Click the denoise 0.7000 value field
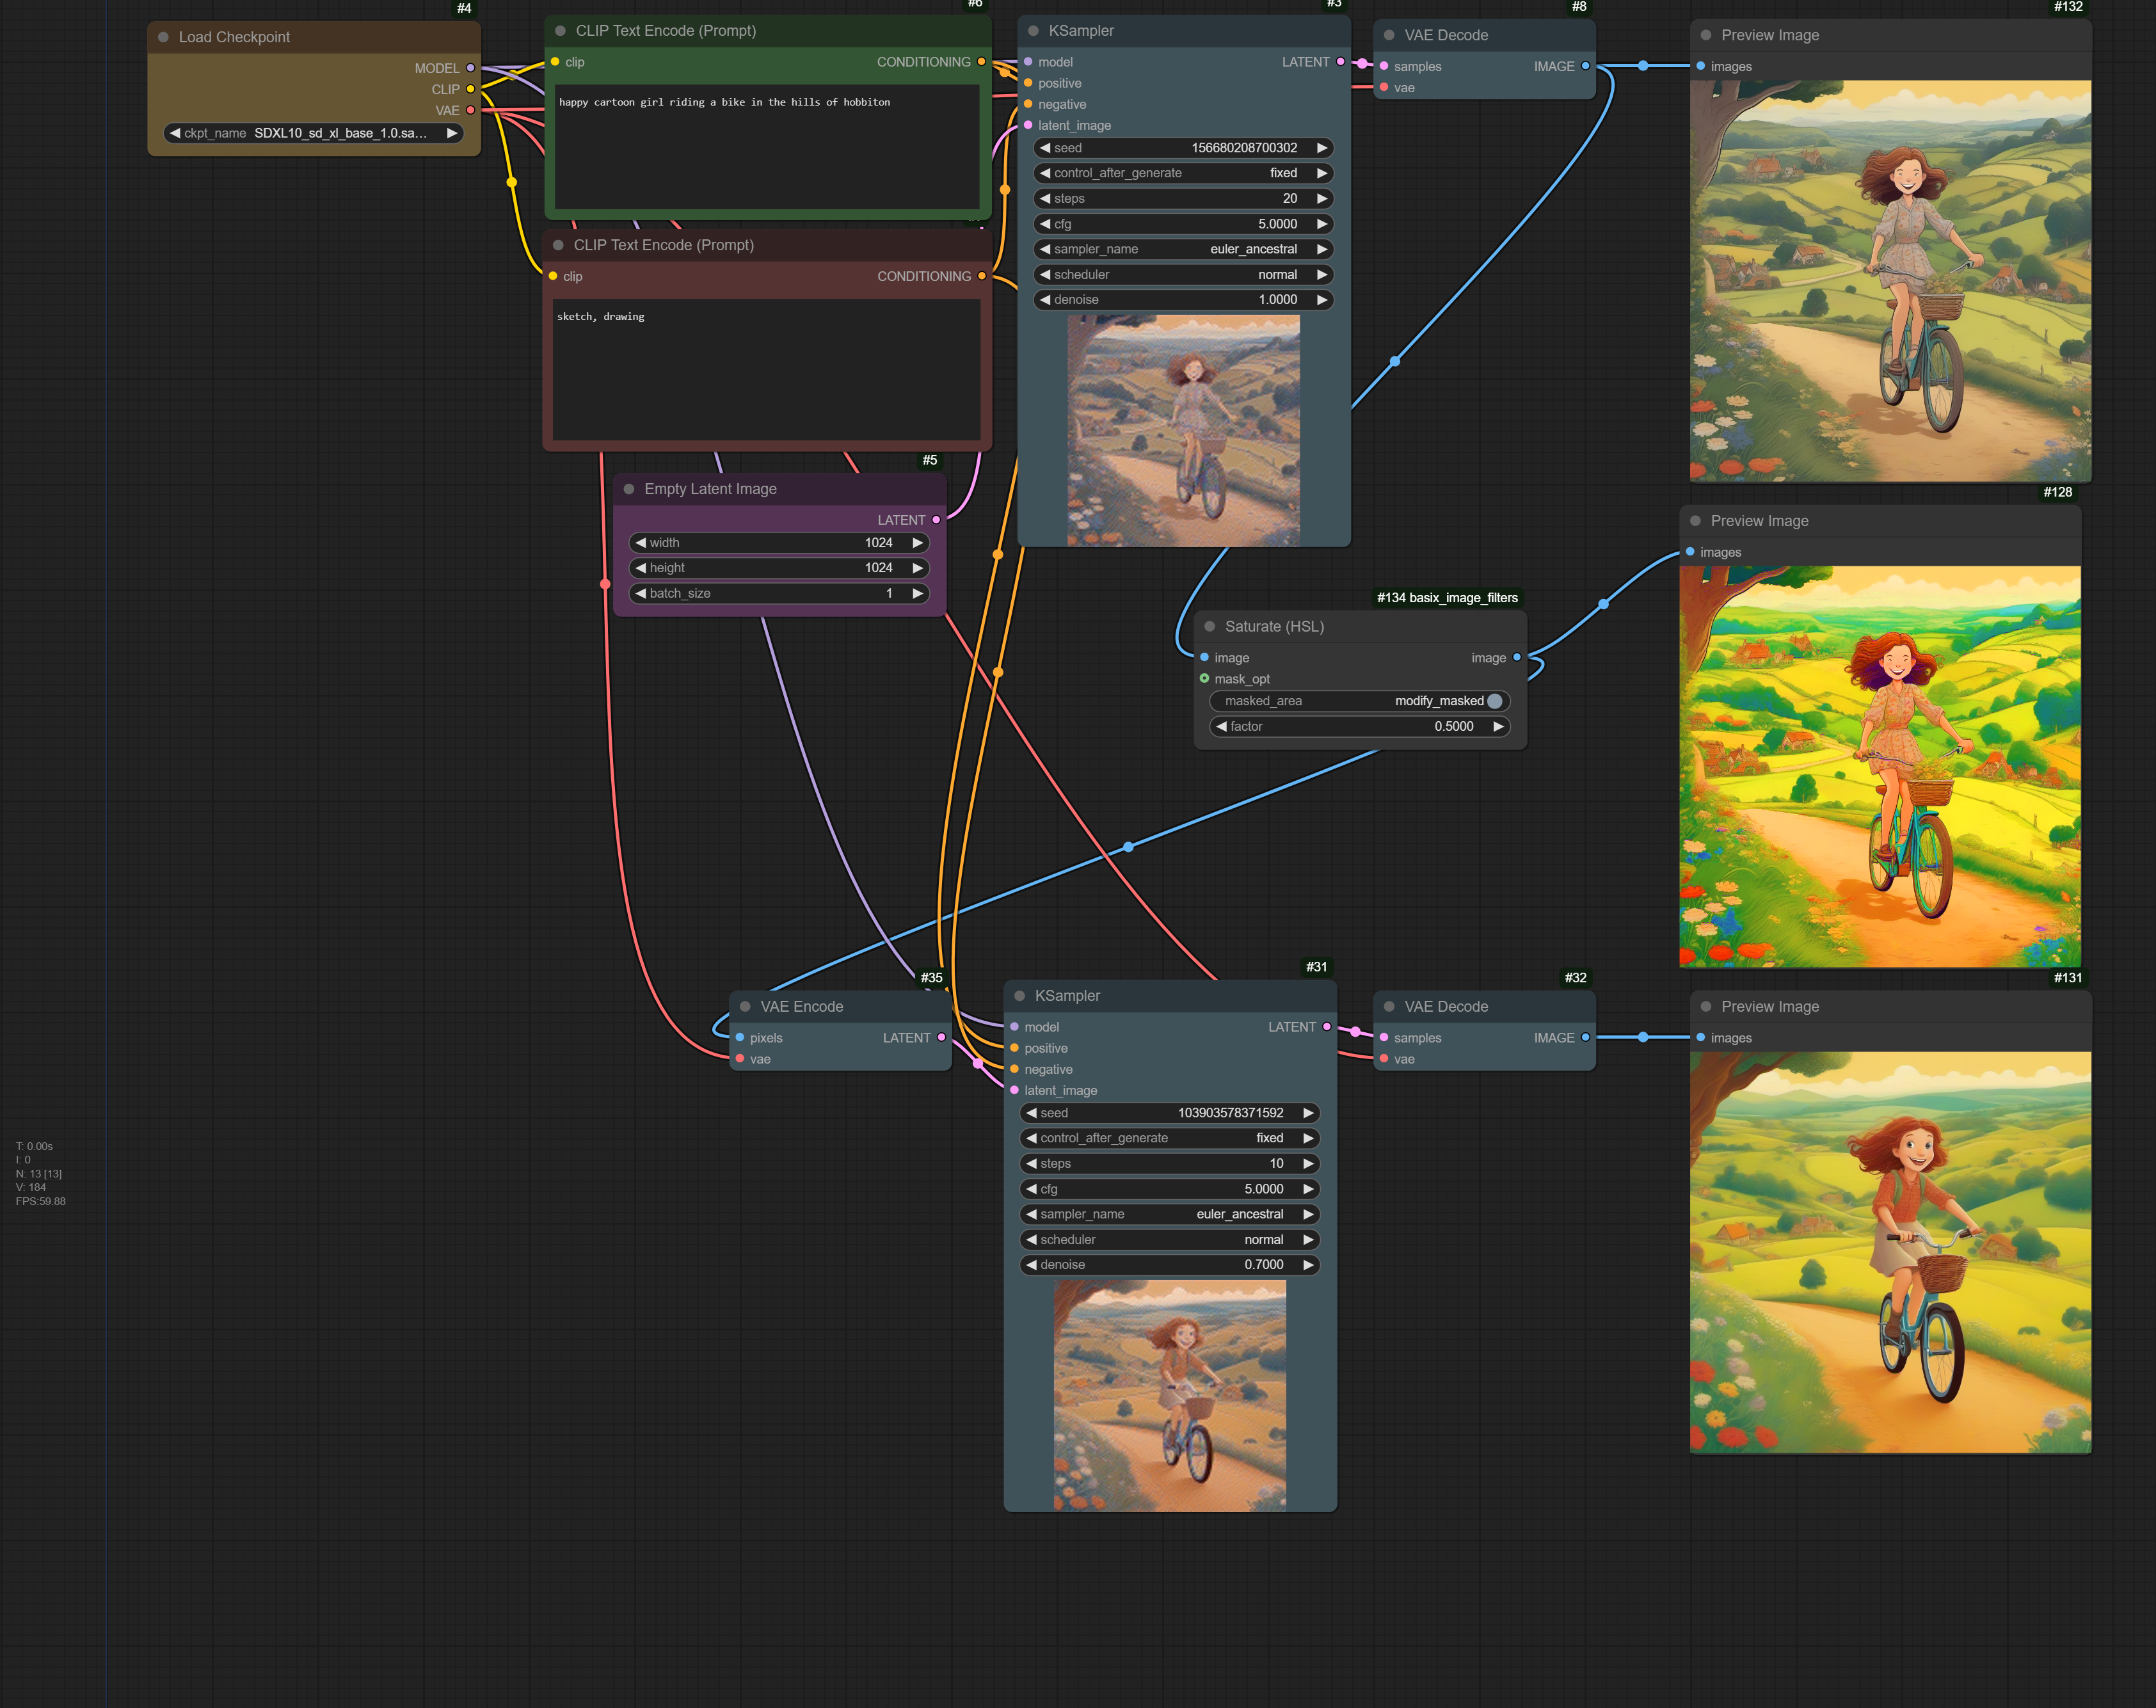Viewport: 2156px width, 1708px height. click(x=1170, y=1264)
